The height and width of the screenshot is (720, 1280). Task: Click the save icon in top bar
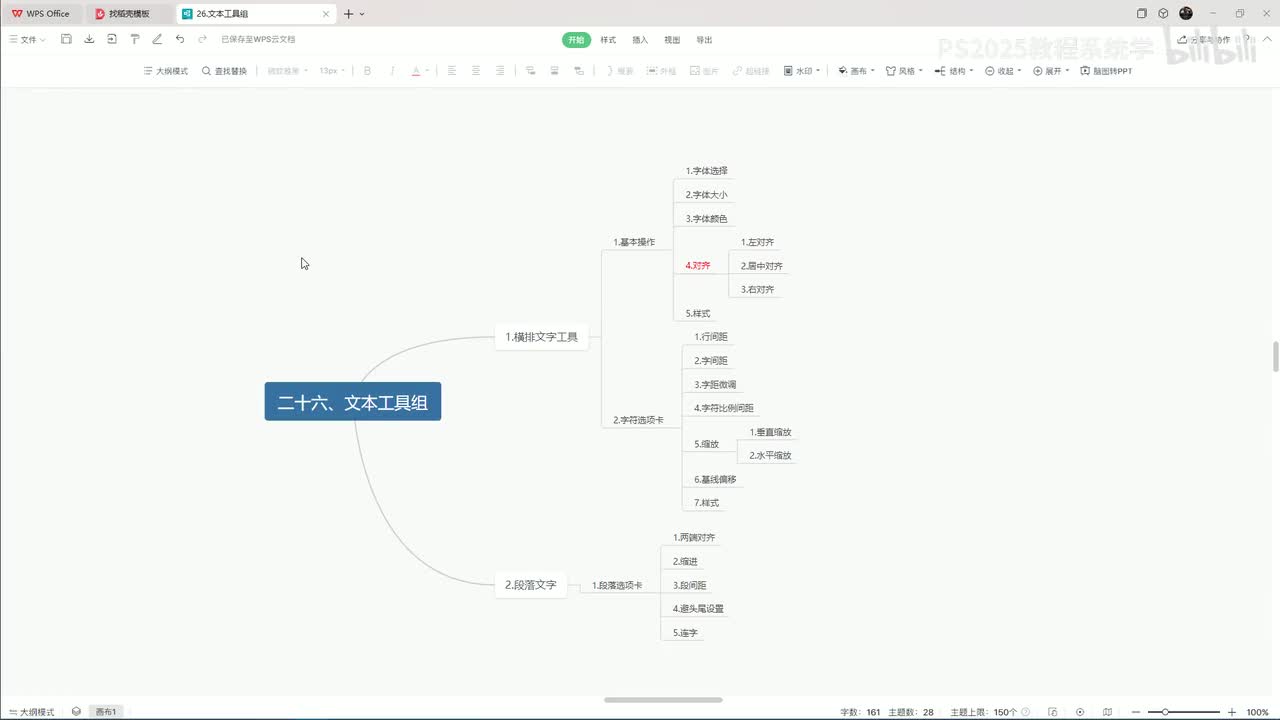point(66,39)
